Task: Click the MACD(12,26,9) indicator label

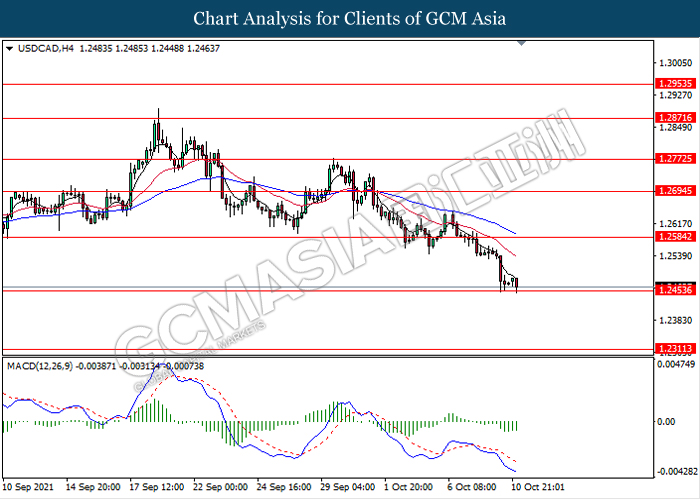Action: (x=40, y=367)
